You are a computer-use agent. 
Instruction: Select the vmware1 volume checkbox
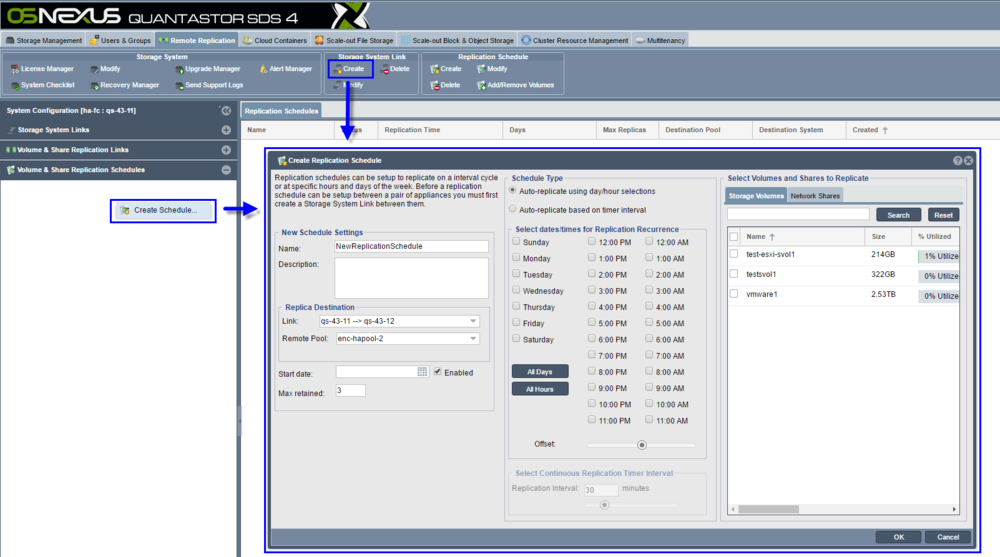pos(733,294)
